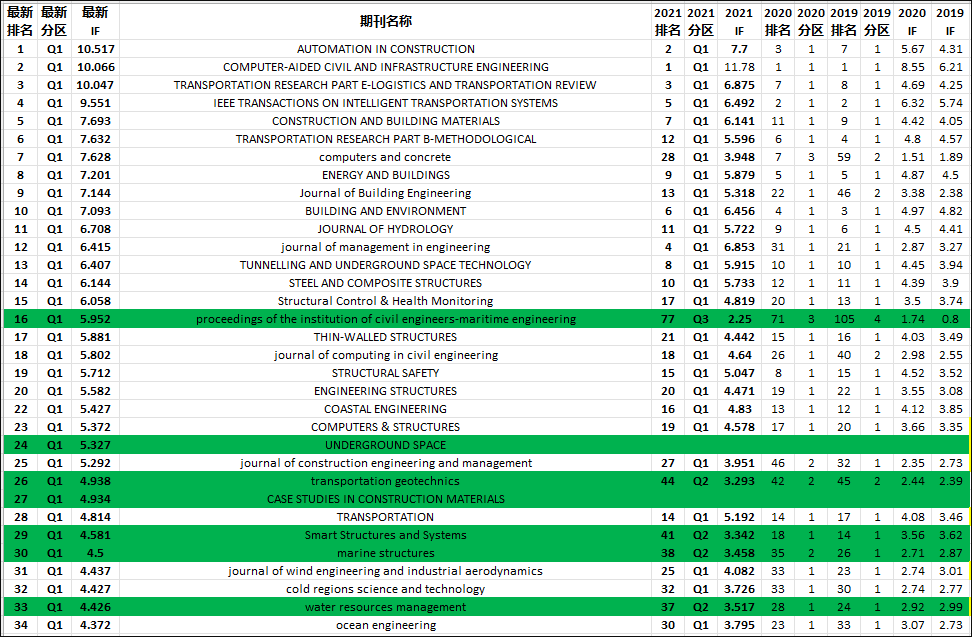Click the 2021 IF value 5.192
This screenshot has width=972, height=637.
click(x=739, y=517)
